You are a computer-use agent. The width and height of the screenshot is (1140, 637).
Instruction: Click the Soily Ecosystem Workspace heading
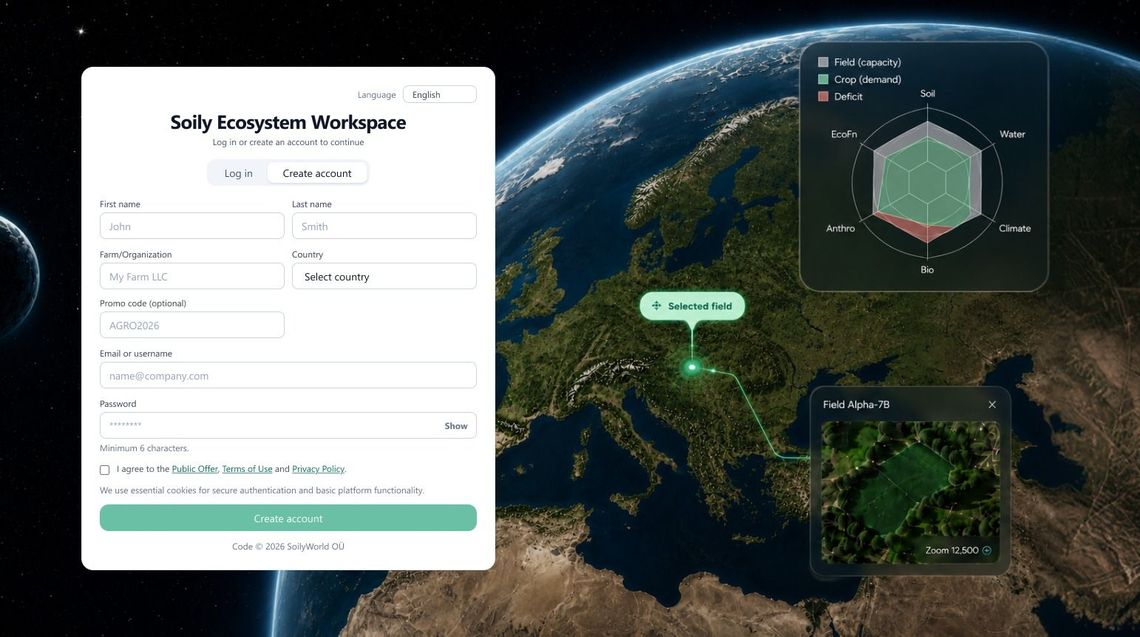(288, 122)
